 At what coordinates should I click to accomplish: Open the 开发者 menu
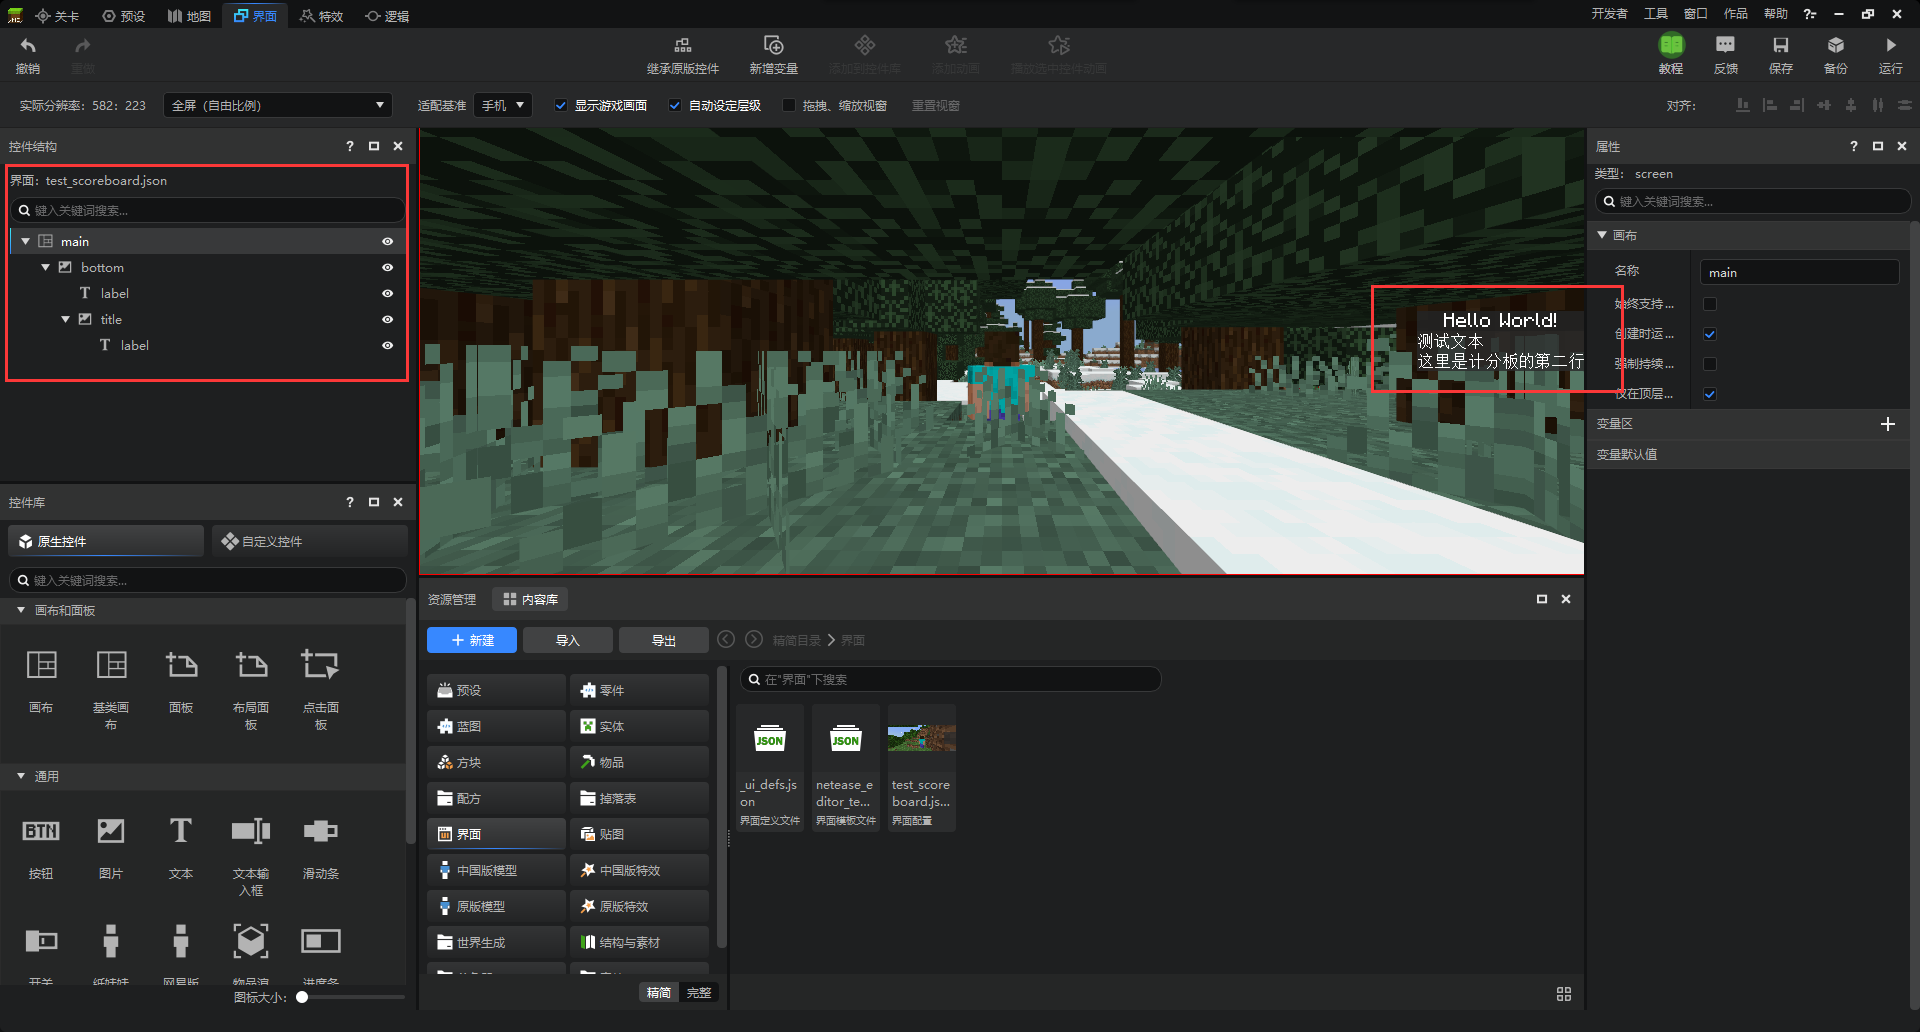1610,14
